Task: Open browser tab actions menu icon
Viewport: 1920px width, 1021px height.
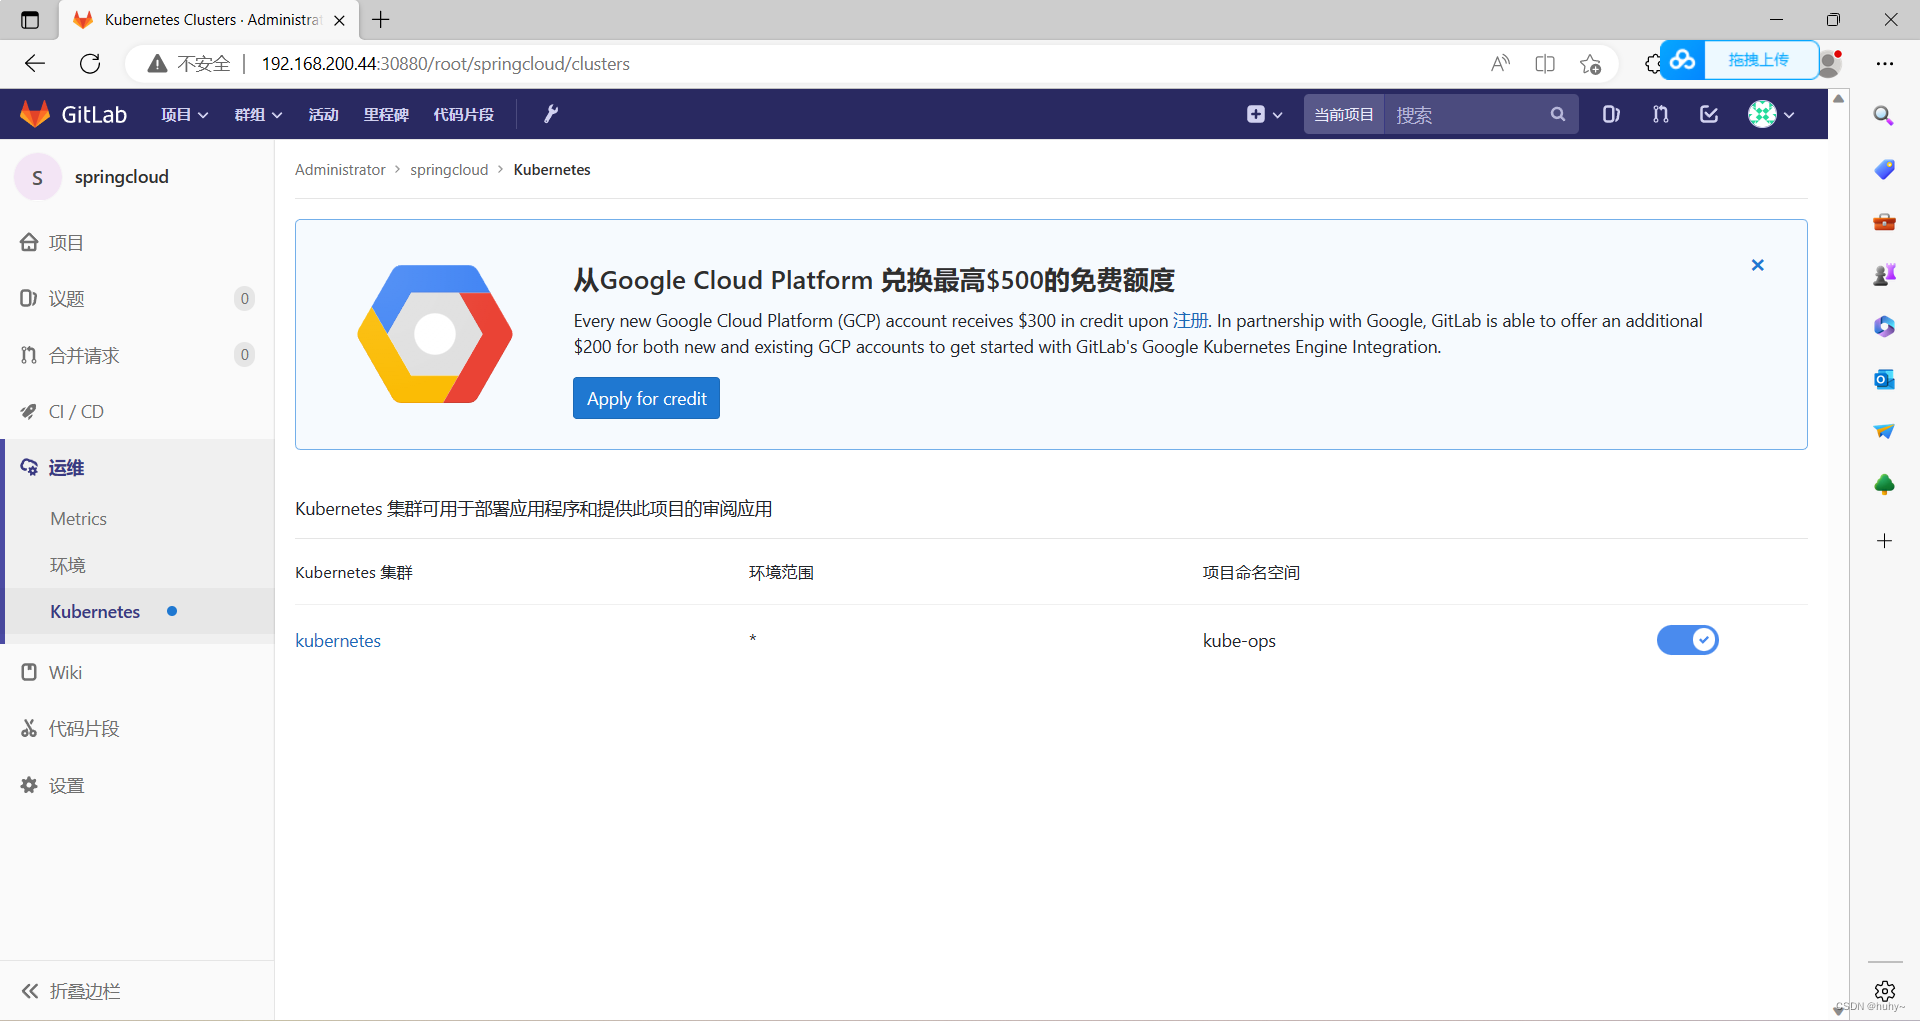Action: tap(30, 20)
